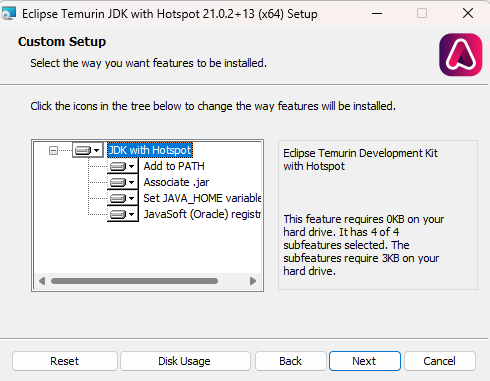Open the Associate .jar feature dropdown icon
Image resolution: width=490 pixels, height=381 pixels.
click(x=123, y=182)
